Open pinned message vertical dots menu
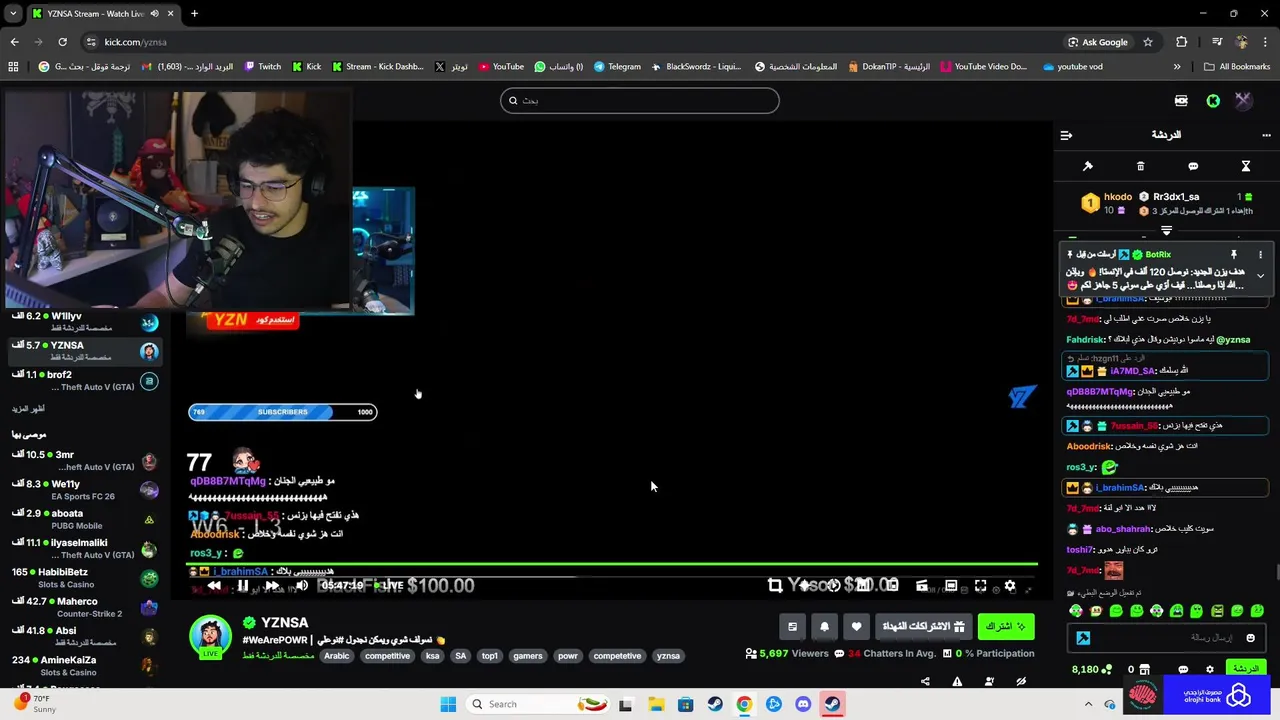The image size is (1280, 720). click(x=1260, y=255)
